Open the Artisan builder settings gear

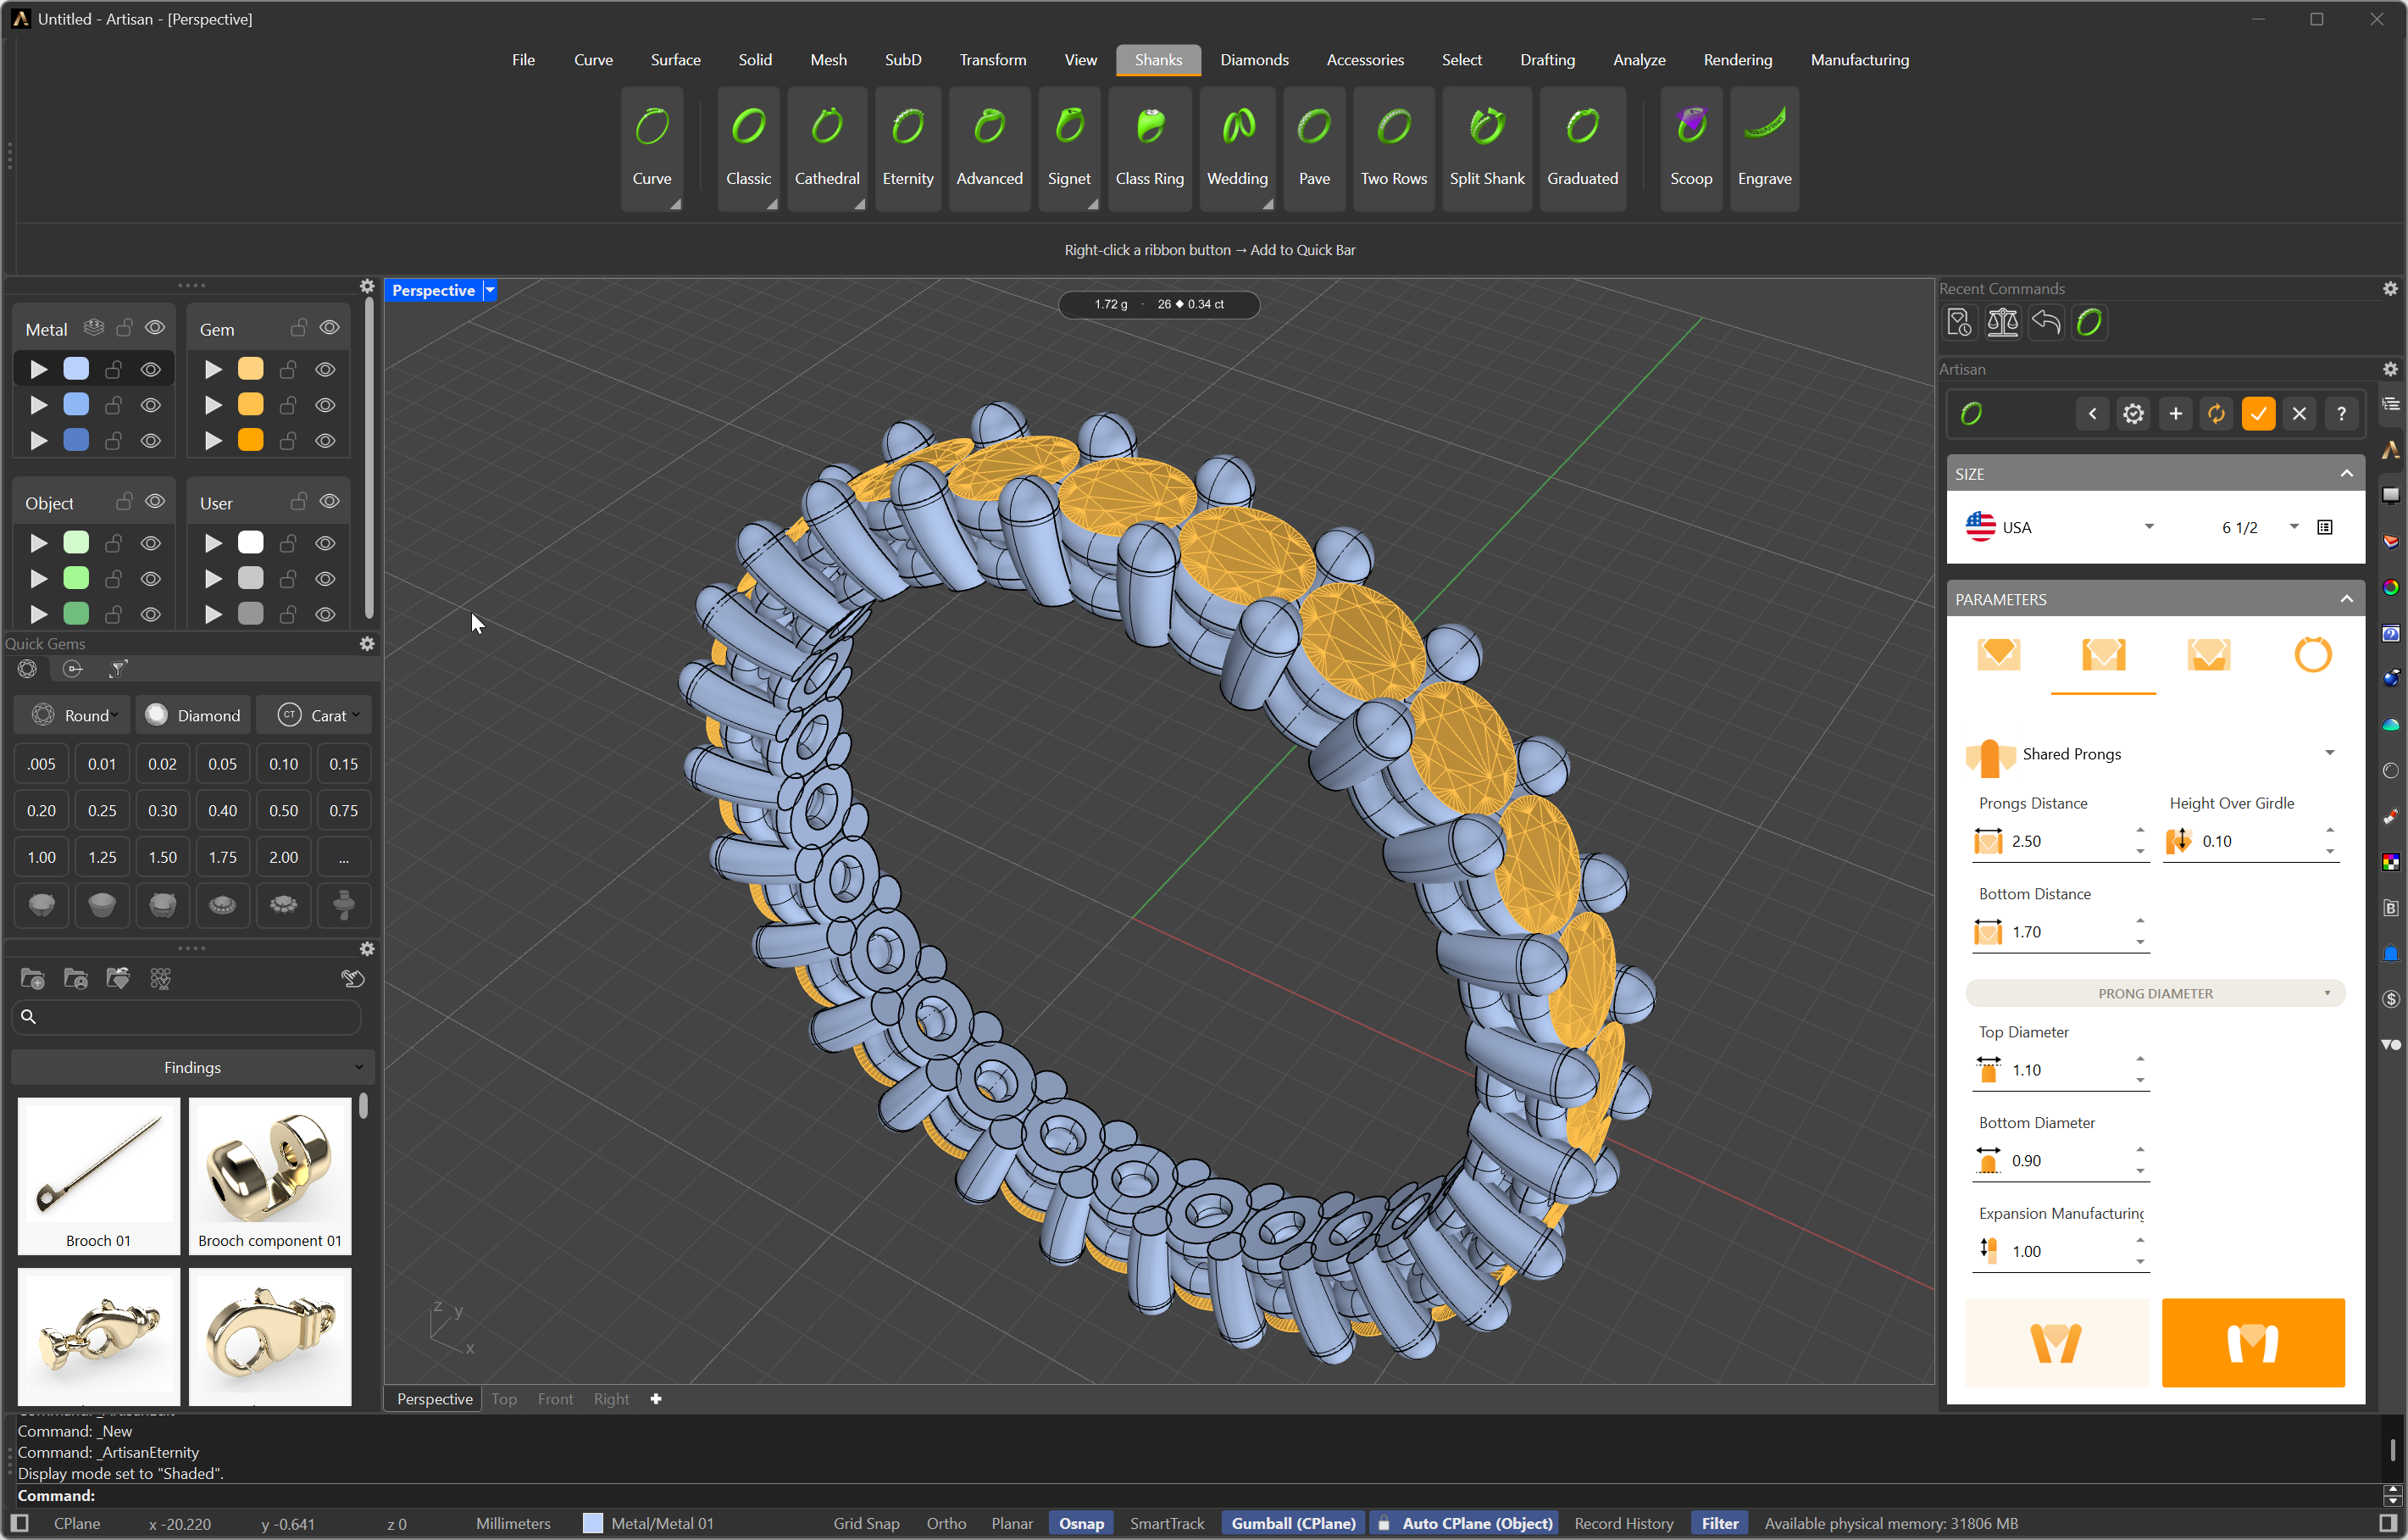tap(2133, 414)
